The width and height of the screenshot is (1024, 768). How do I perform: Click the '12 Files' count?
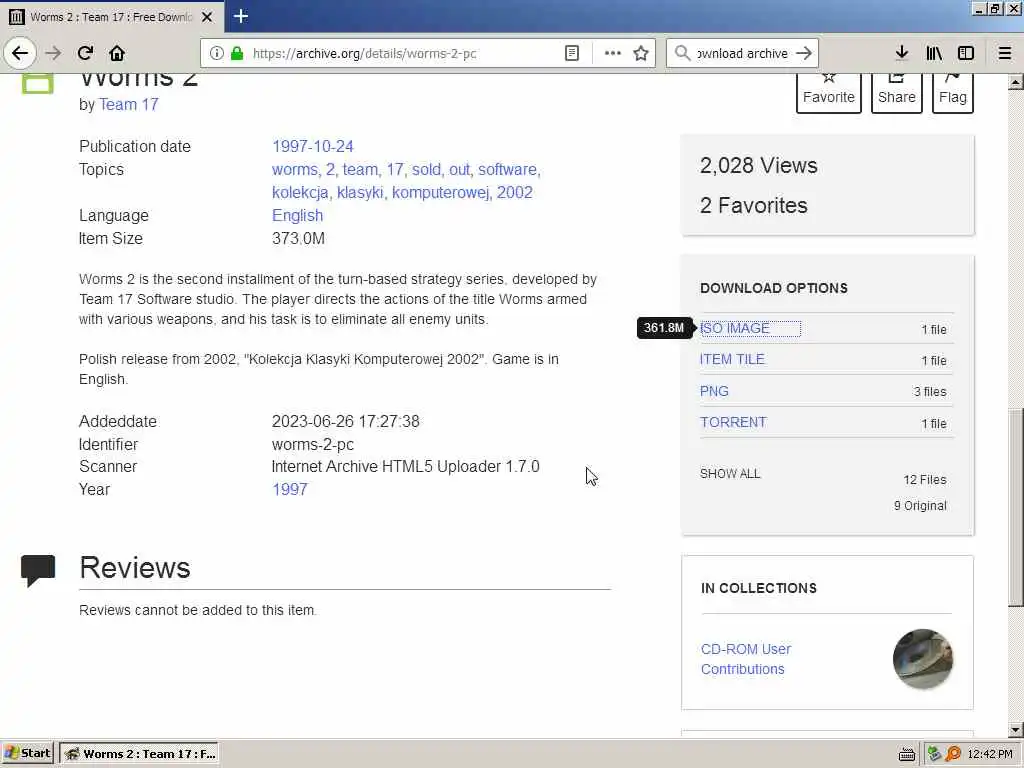click(925, 479)
